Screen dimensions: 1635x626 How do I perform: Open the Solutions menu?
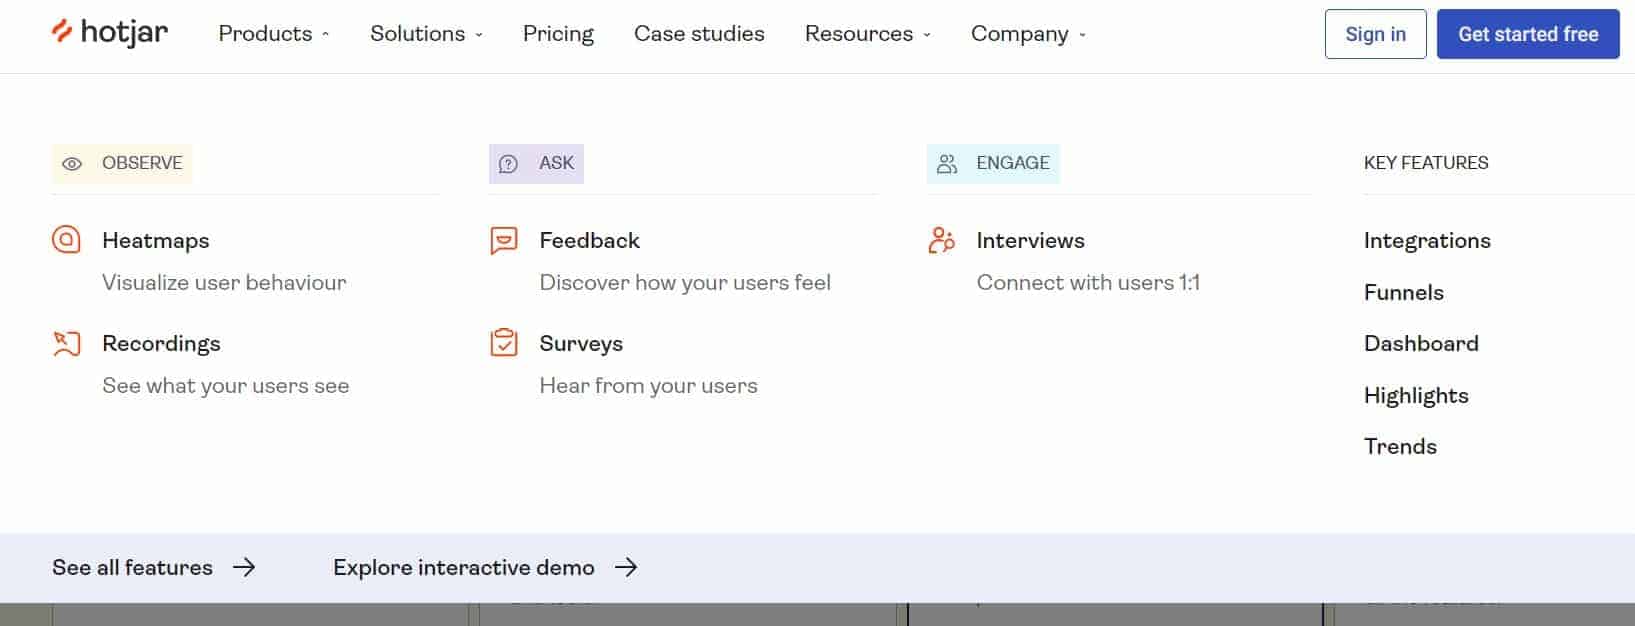point(427,34)
